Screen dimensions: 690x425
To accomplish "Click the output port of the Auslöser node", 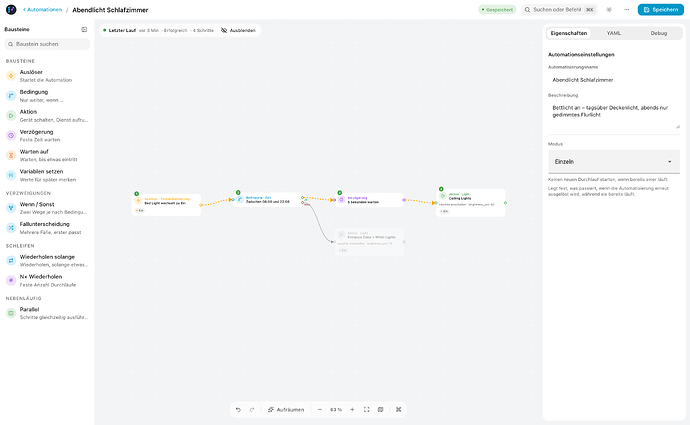I will [x=201, y=205].
